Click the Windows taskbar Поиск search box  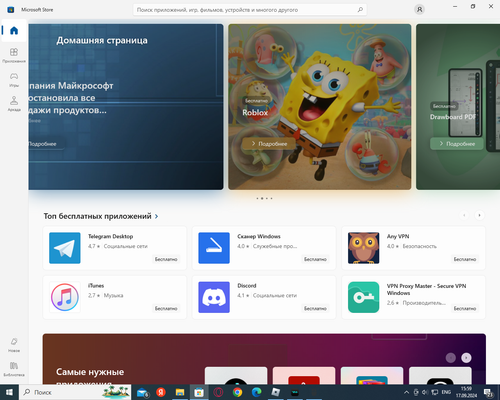point(75,392)
